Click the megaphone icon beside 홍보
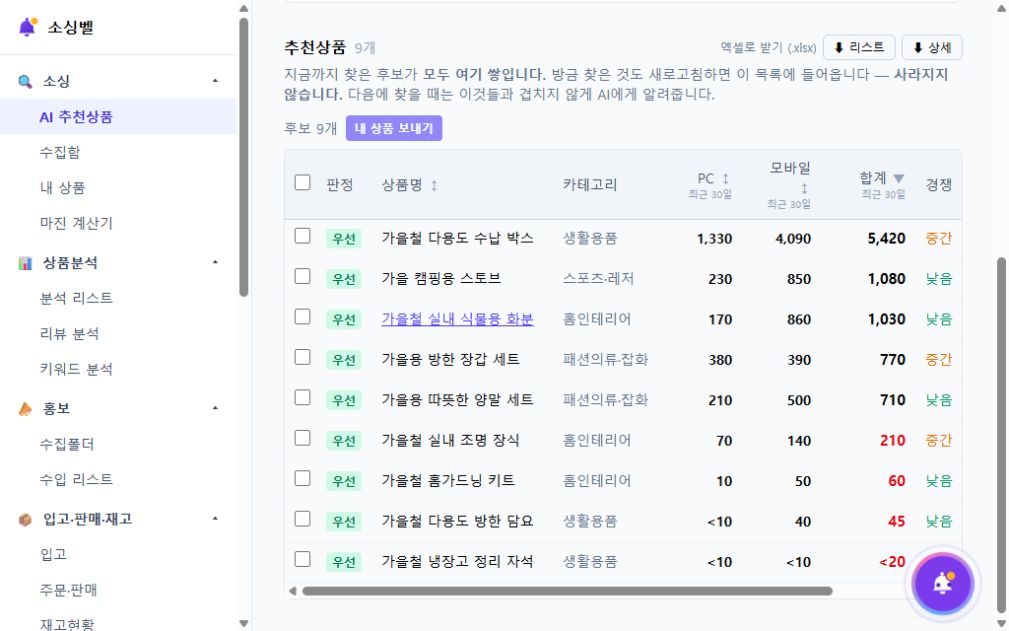Viewport: 1009px width, 631px height. point(25,409)
